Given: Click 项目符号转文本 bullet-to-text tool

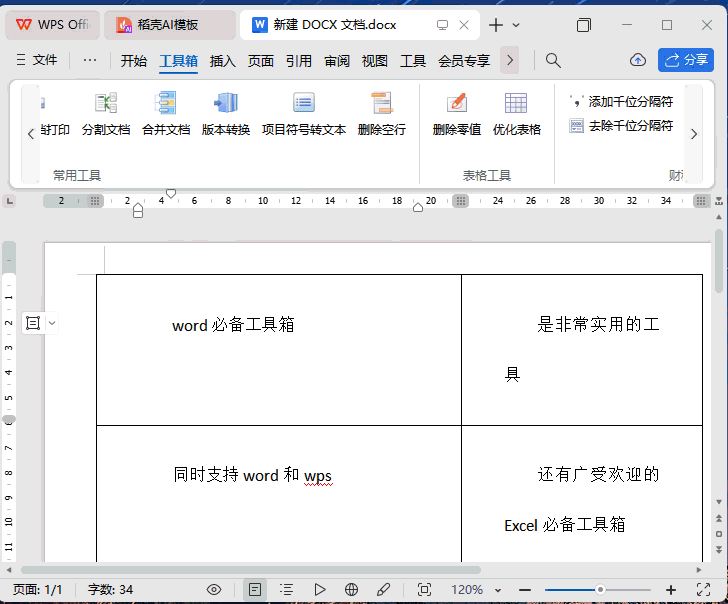Looking at the screenshot, I should tap(304, 114).
